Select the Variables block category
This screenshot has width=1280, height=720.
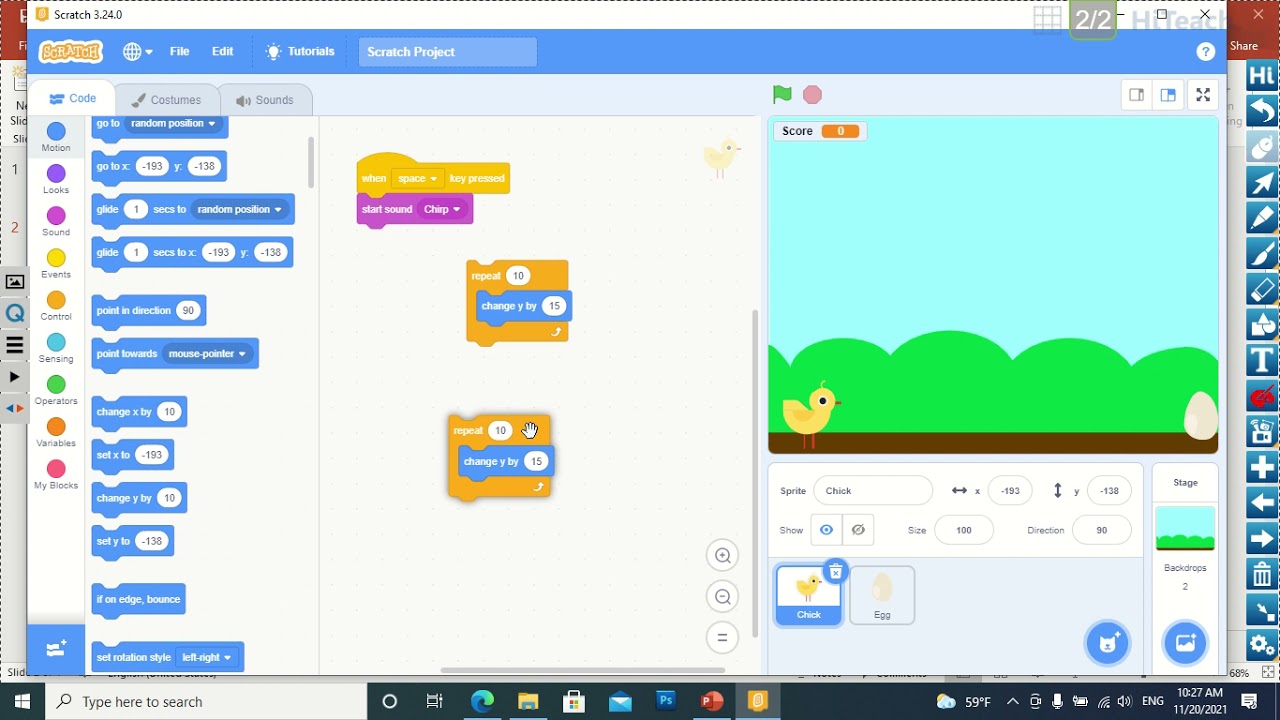pyautogui.click(x=56, y=432)
